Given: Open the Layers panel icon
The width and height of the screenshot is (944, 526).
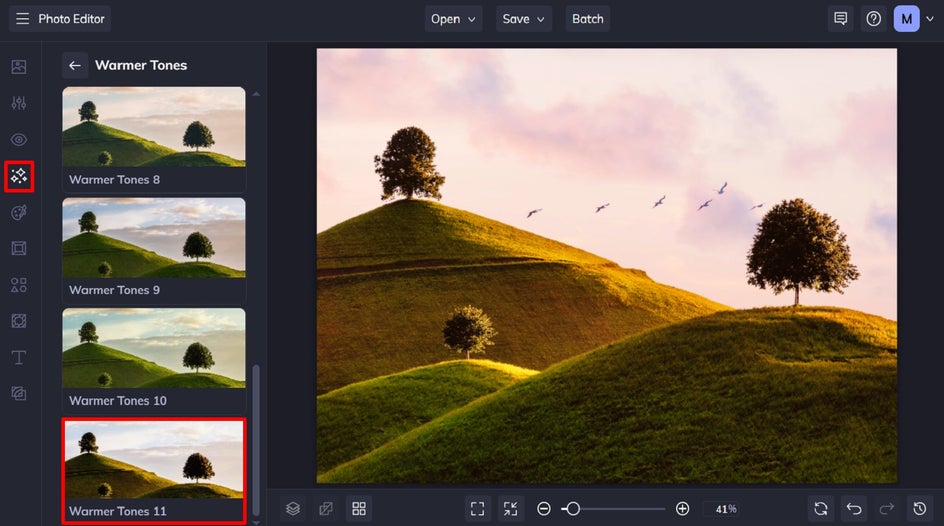Looking at the screenshot, I should (x=292, y=508).
